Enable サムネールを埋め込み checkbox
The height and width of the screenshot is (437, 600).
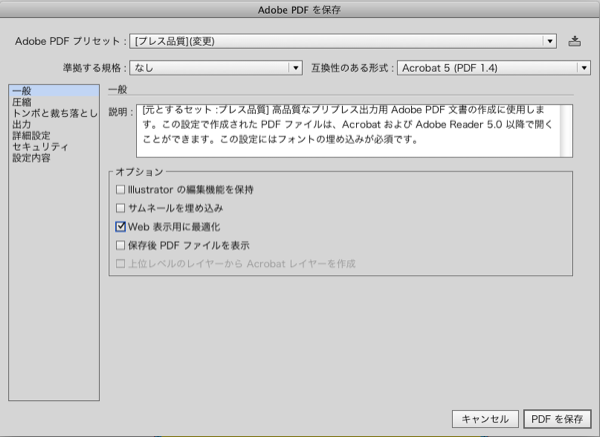121,208
